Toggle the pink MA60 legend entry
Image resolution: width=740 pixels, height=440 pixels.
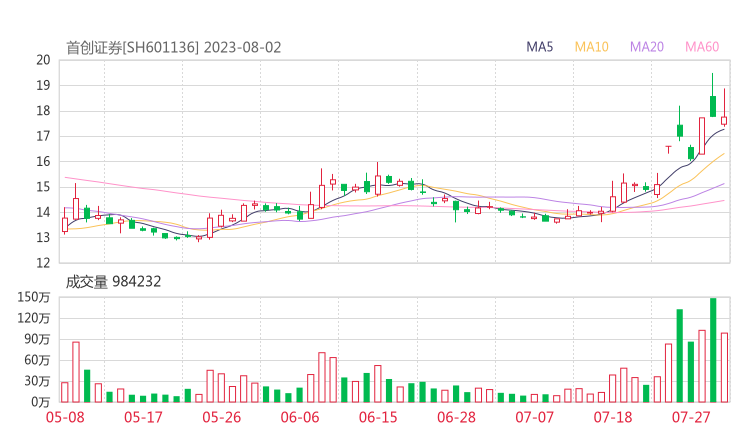702,47
